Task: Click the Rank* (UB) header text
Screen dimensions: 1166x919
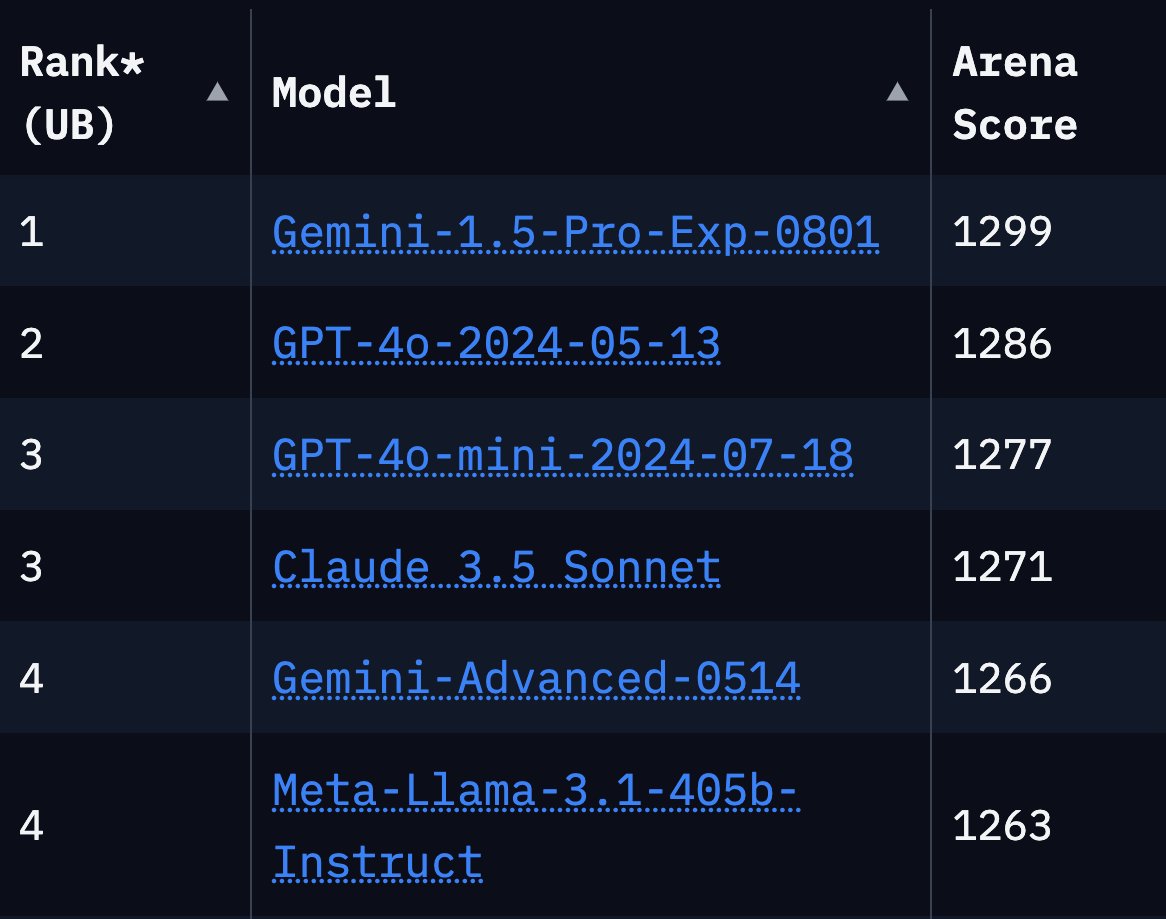Action: [x=82, y=94]
